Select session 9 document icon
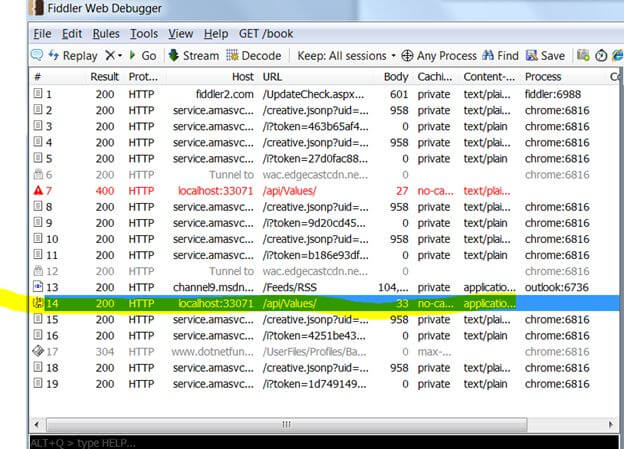The height and width of the screenshot is (449, 624). coord(38,222)
